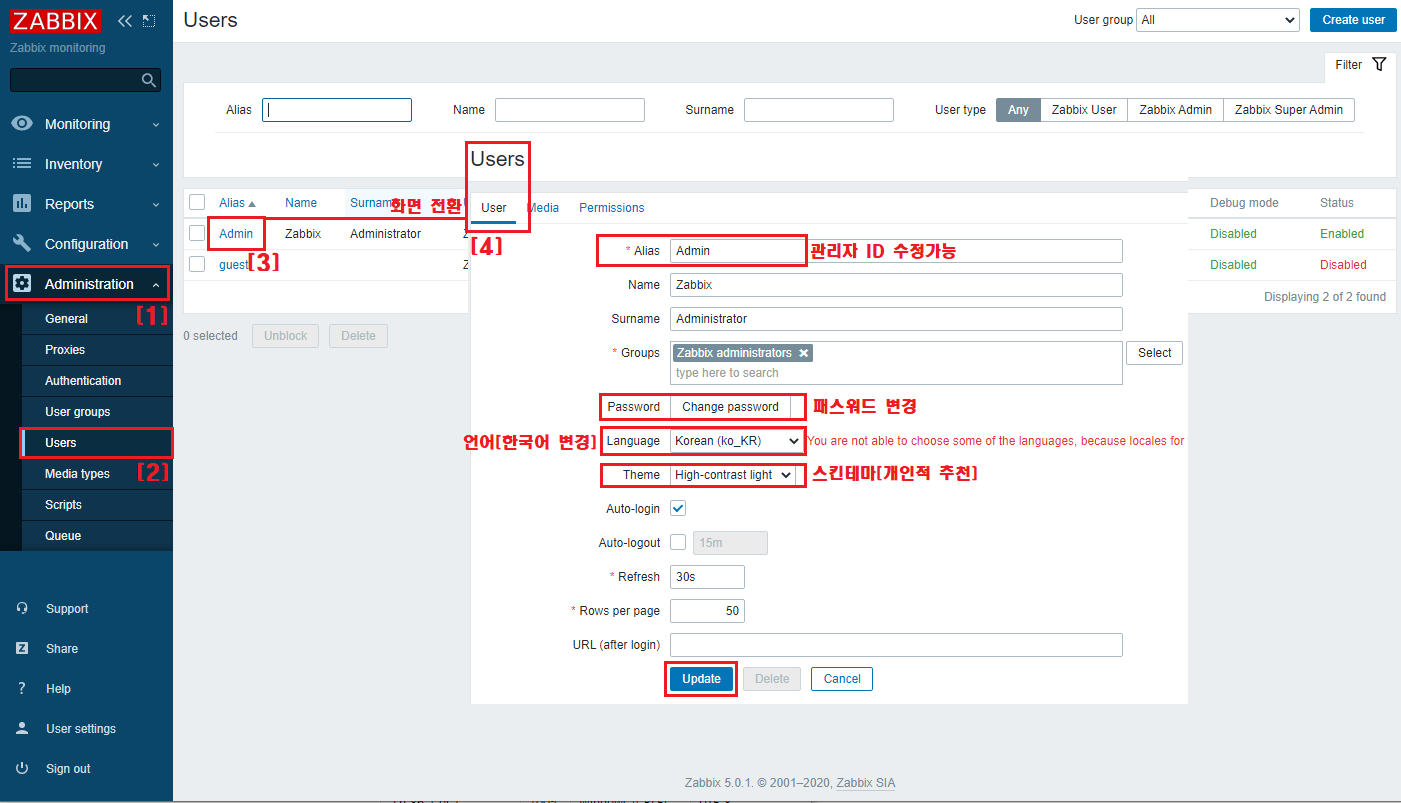Click the sidebar search box
The width and height of the screenshot is (1401, 803).
tap(85, 80)
